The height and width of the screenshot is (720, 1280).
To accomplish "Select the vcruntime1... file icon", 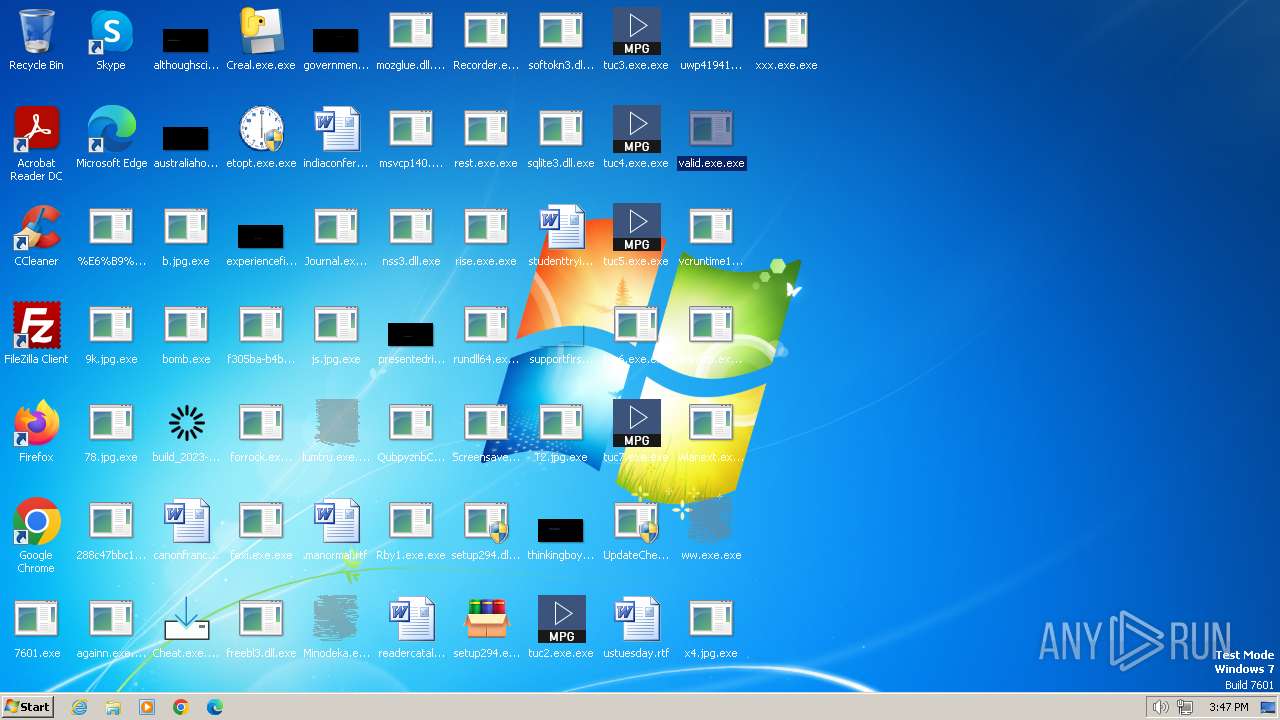I will click(x=711, y=227).
